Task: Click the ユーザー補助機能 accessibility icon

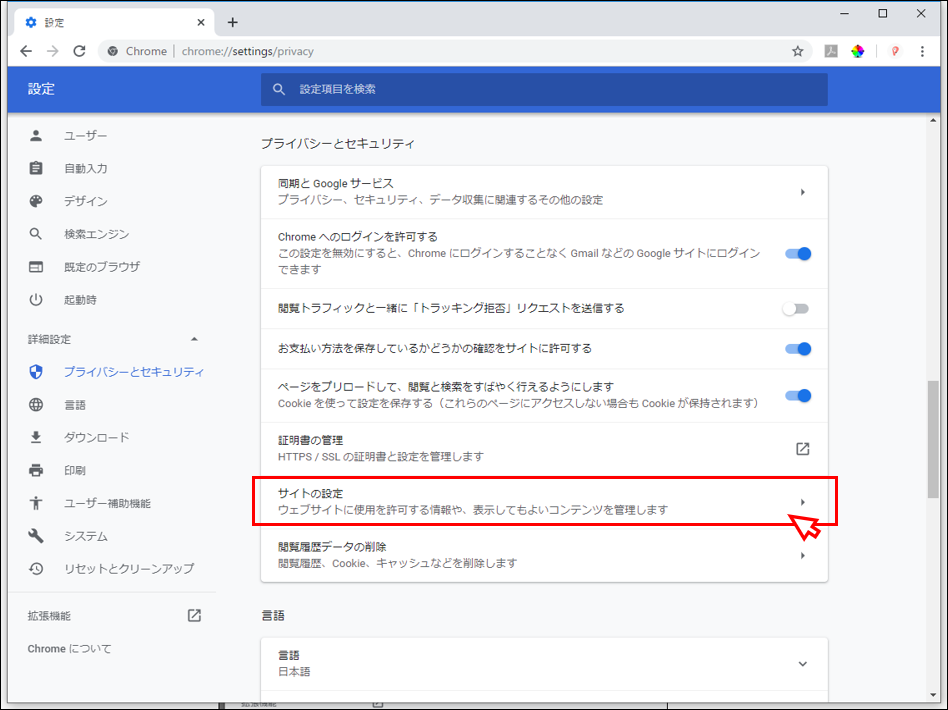Action: (36, 503)
